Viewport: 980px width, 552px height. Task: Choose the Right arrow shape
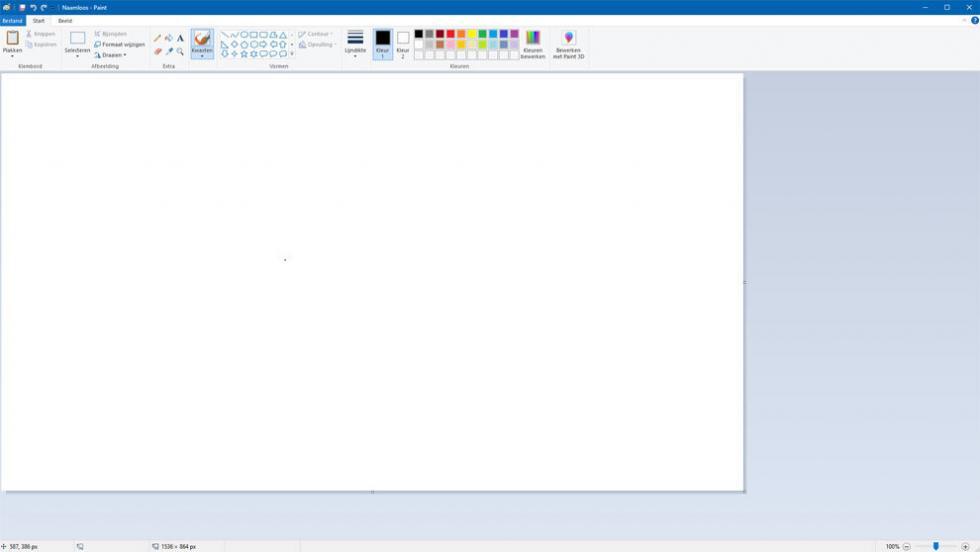pos(264,44)
